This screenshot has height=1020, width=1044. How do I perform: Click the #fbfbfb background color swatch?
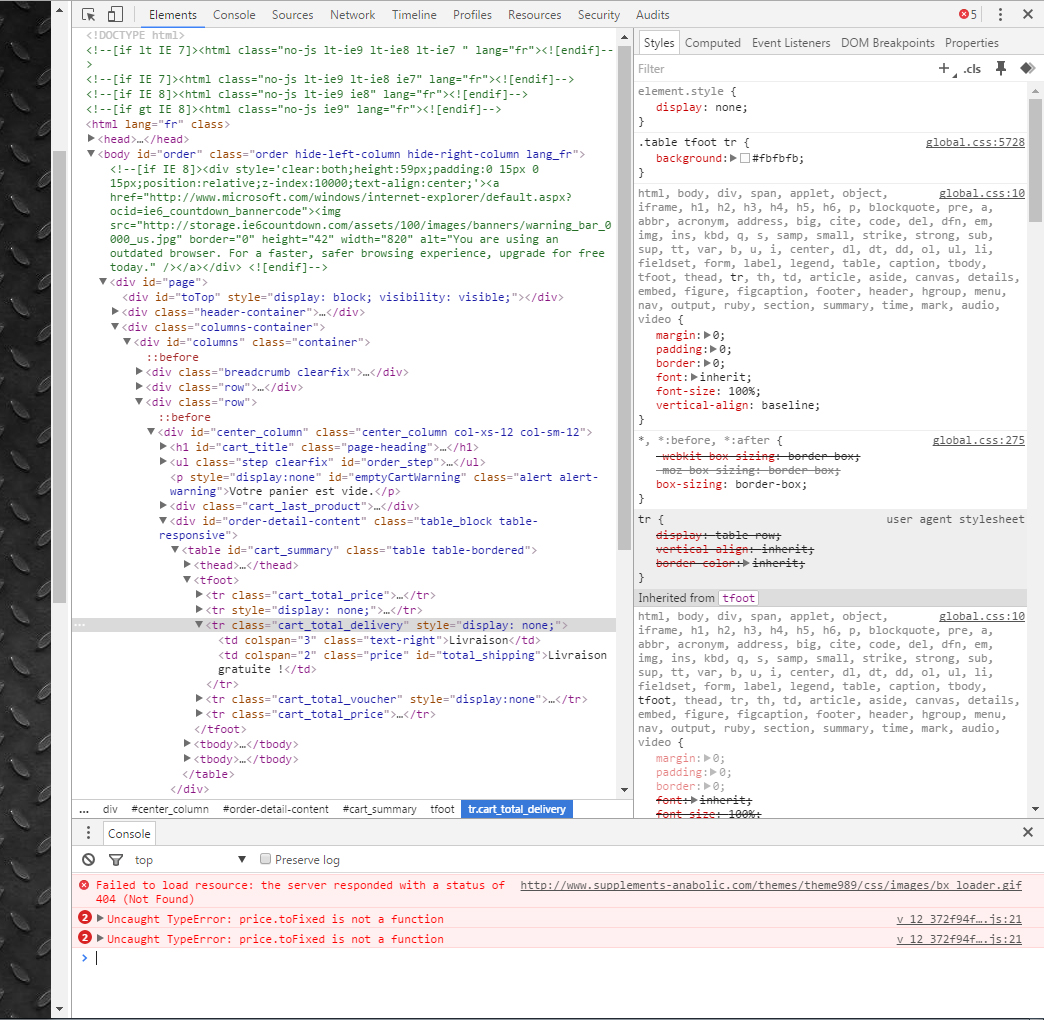[744, 158]
